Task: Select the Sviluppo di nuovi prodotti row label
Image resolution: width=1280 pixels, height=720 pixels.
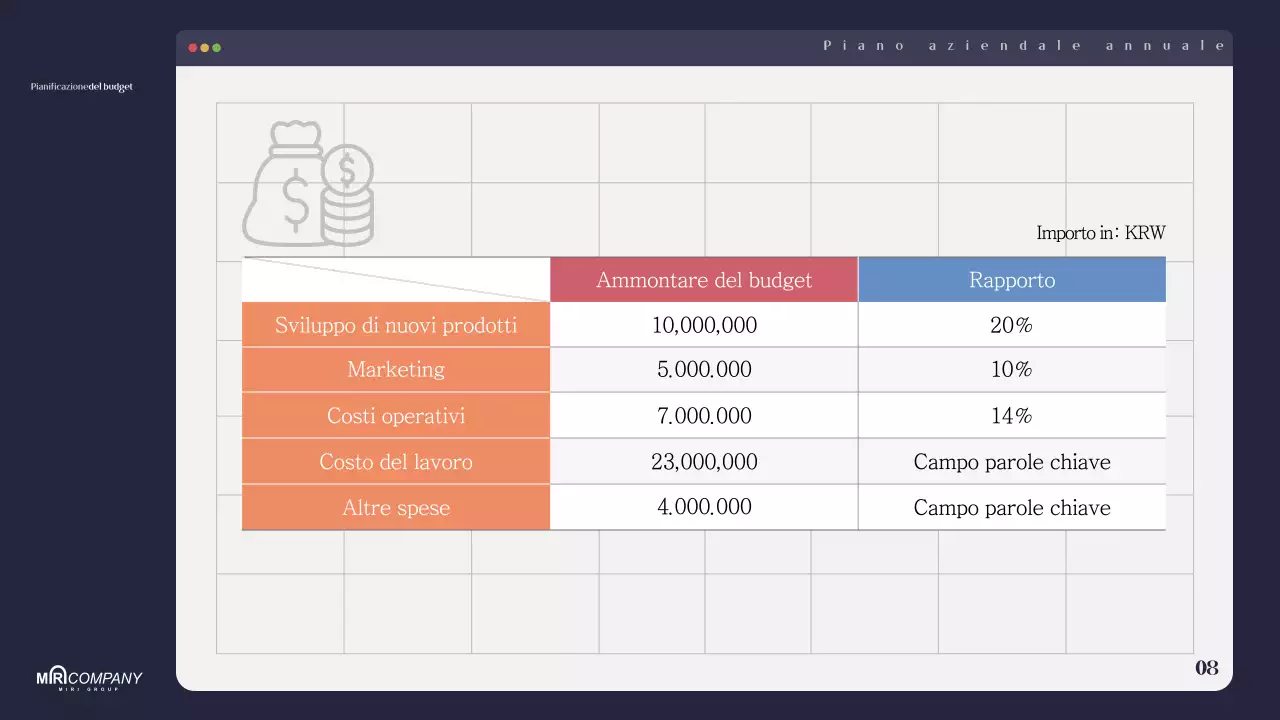Action: pos(395,325)
